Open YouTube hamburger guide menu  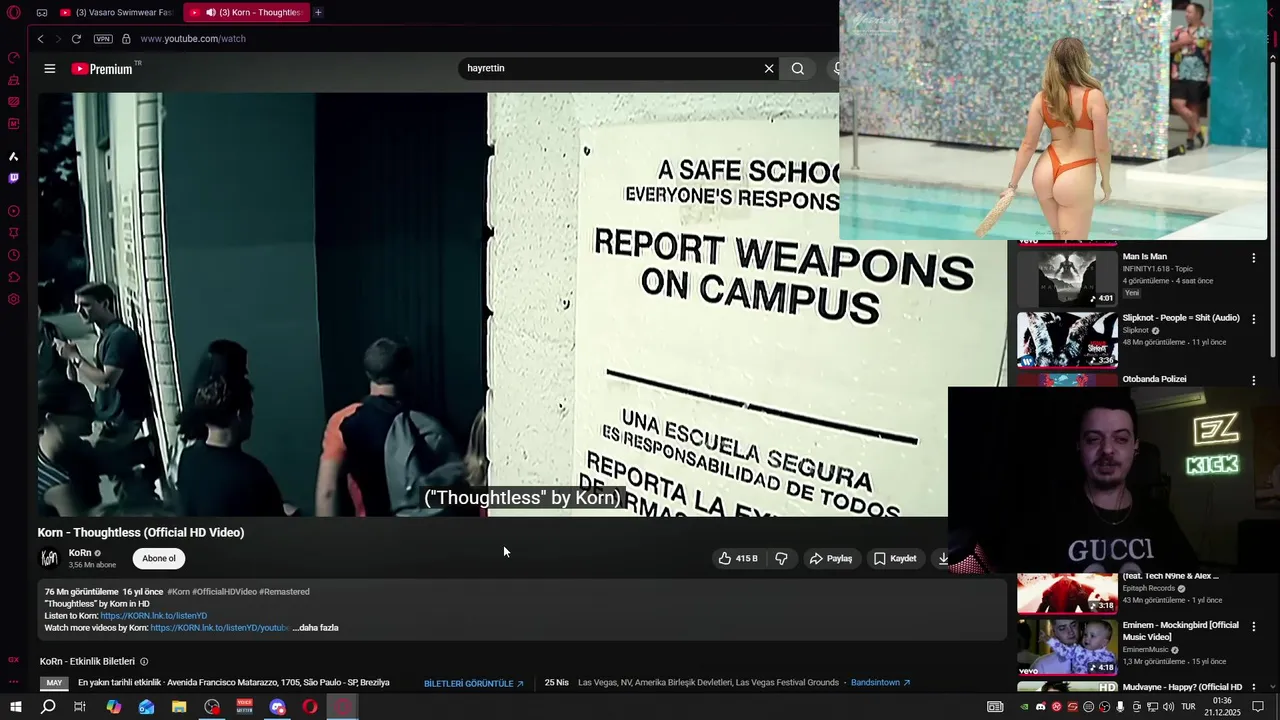(49, 69)
